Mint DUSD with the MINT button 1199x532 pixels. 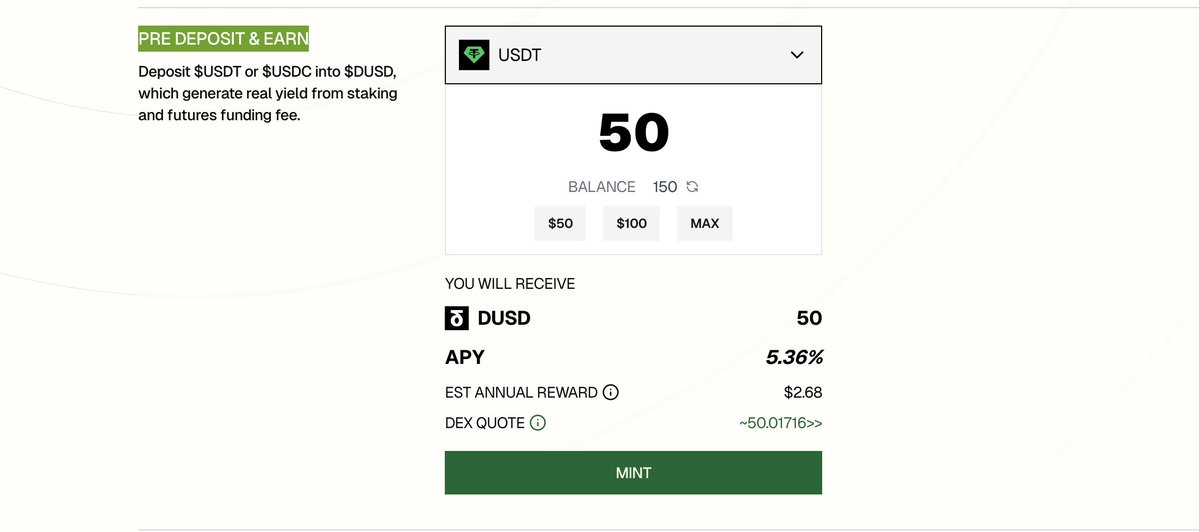[633, 473]
